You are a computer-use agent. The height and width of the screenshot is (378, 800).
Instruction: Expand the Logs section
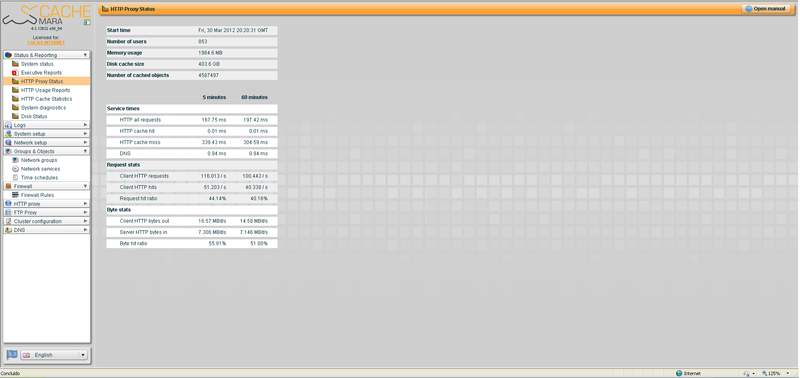pyautogui.click(x=46, y=125)
